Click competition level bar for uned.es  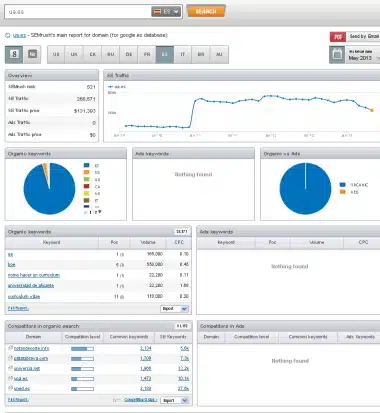point(82,389)
